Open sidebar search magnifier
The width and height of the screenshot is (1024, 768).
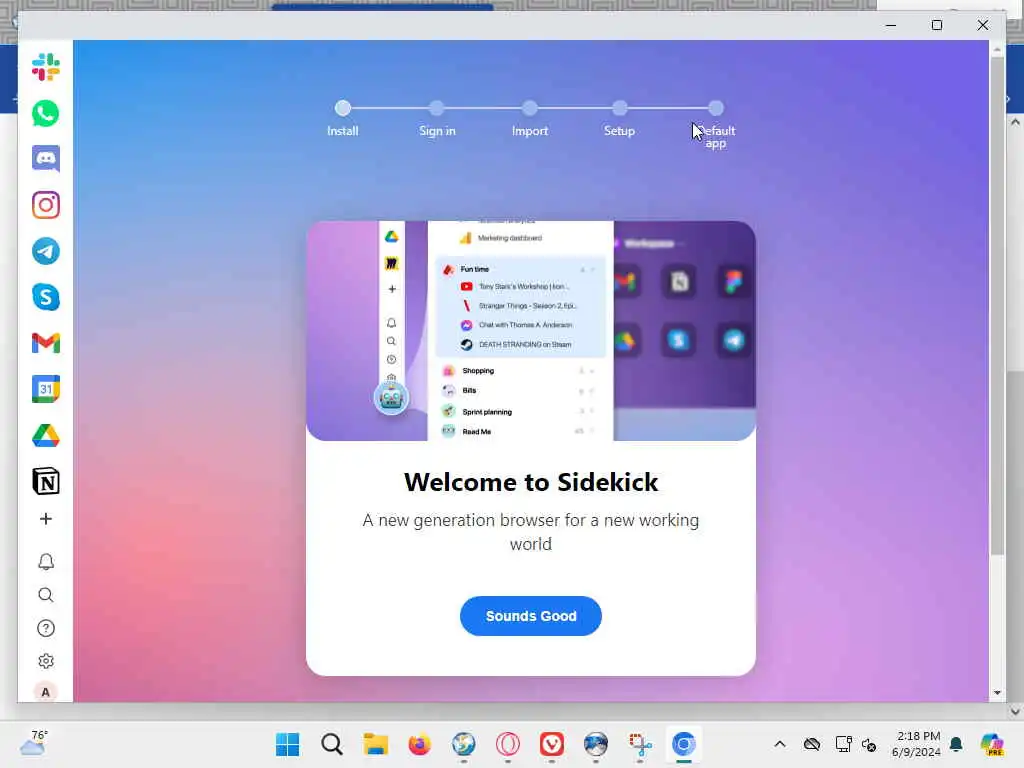click(46, 595)
